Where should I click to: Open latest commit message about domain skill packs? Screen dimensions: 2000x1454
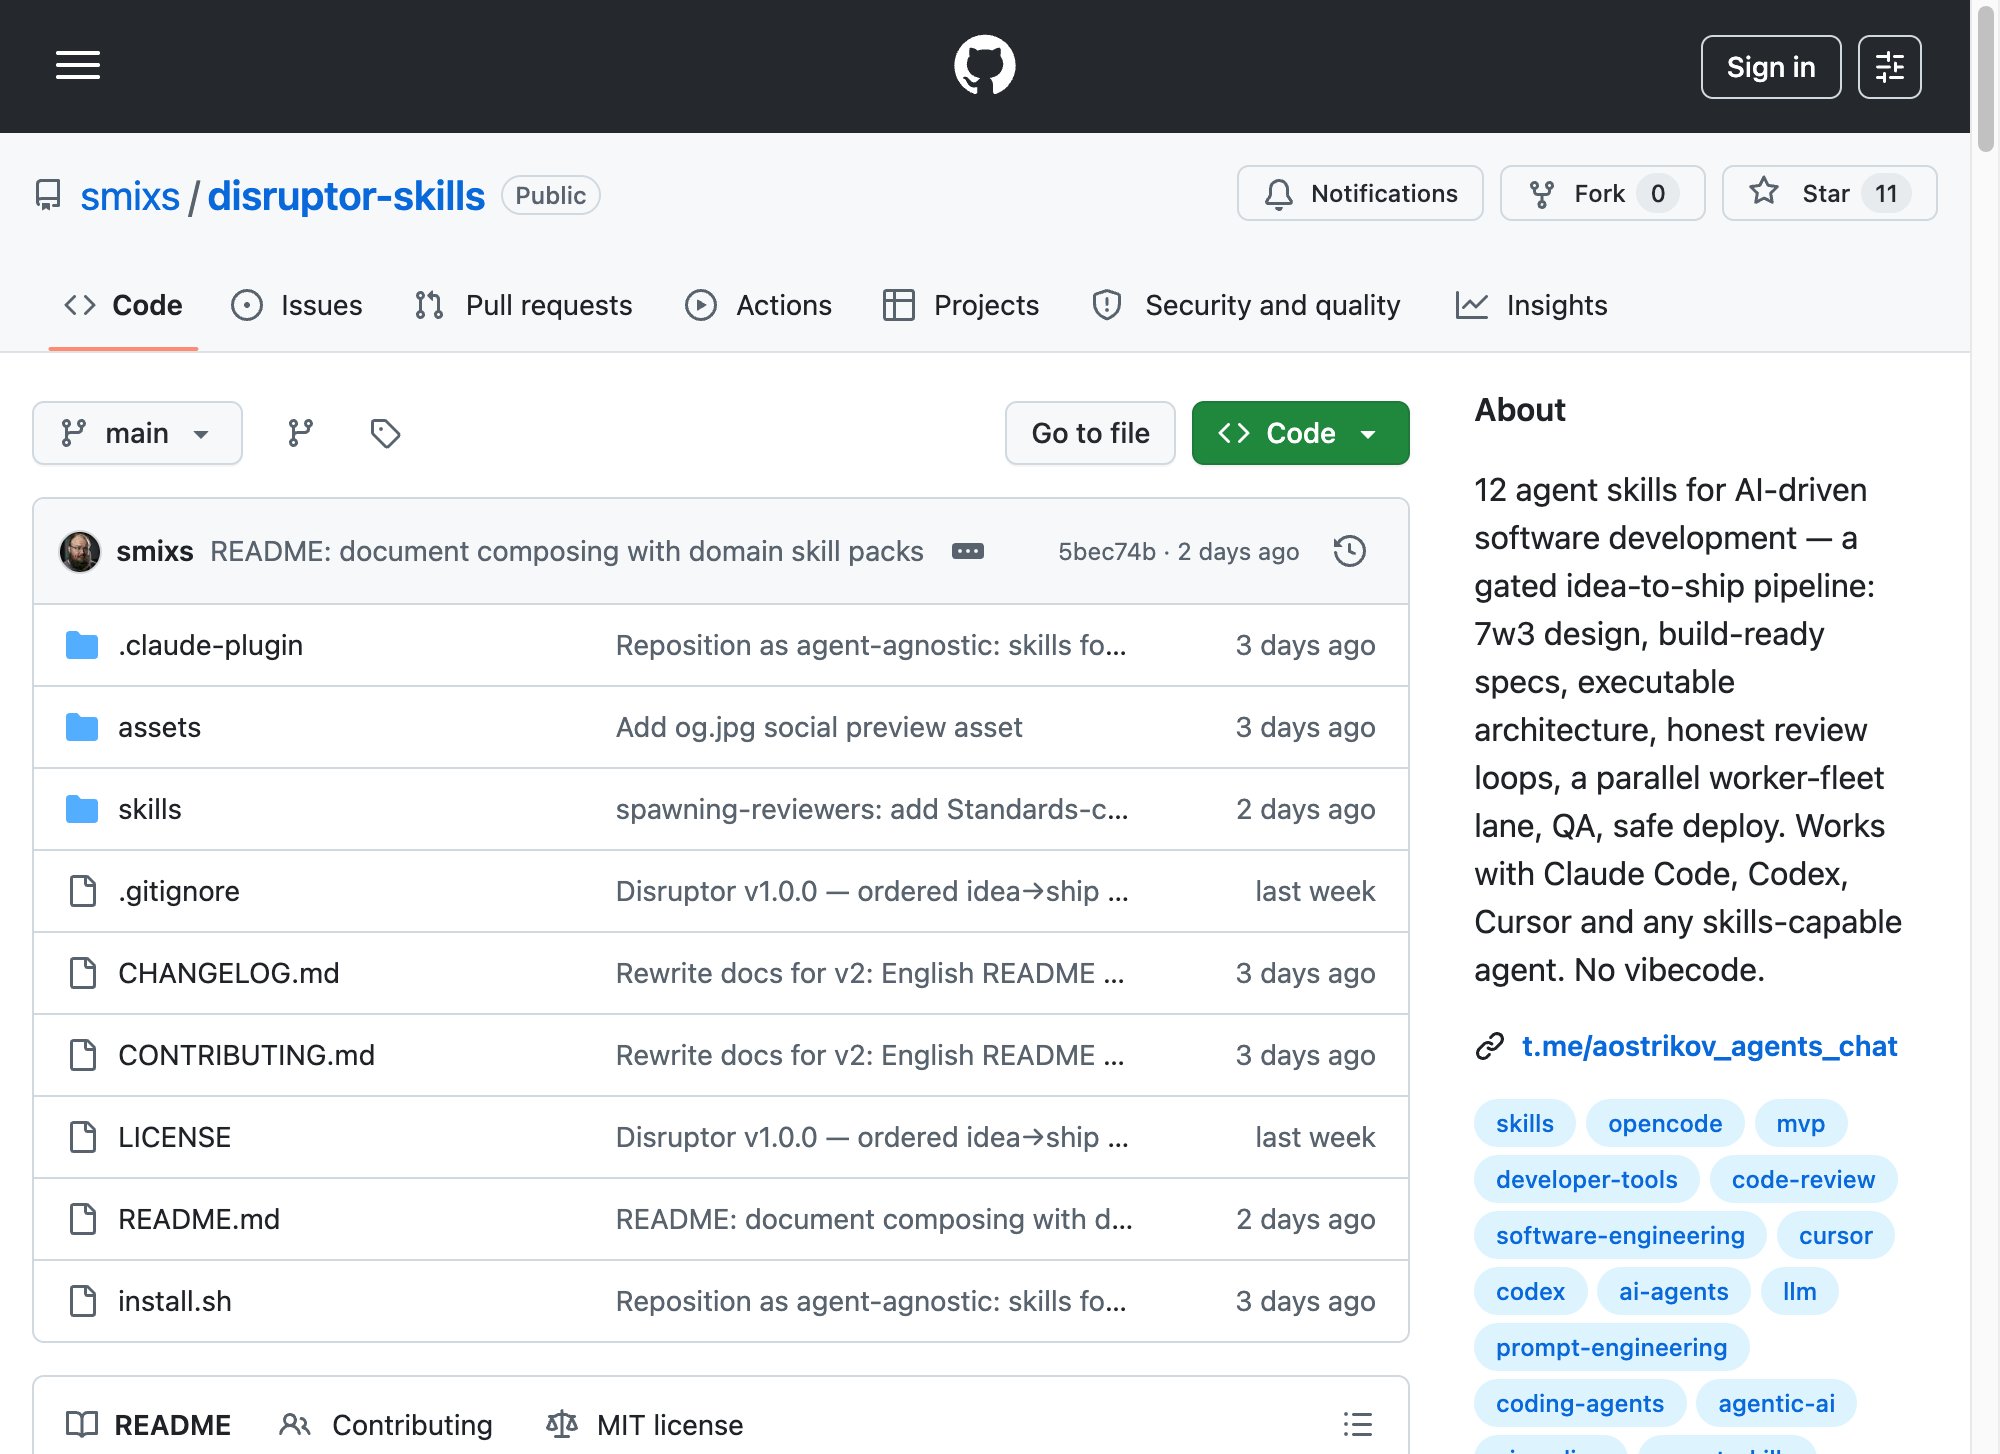click(566, 551)
